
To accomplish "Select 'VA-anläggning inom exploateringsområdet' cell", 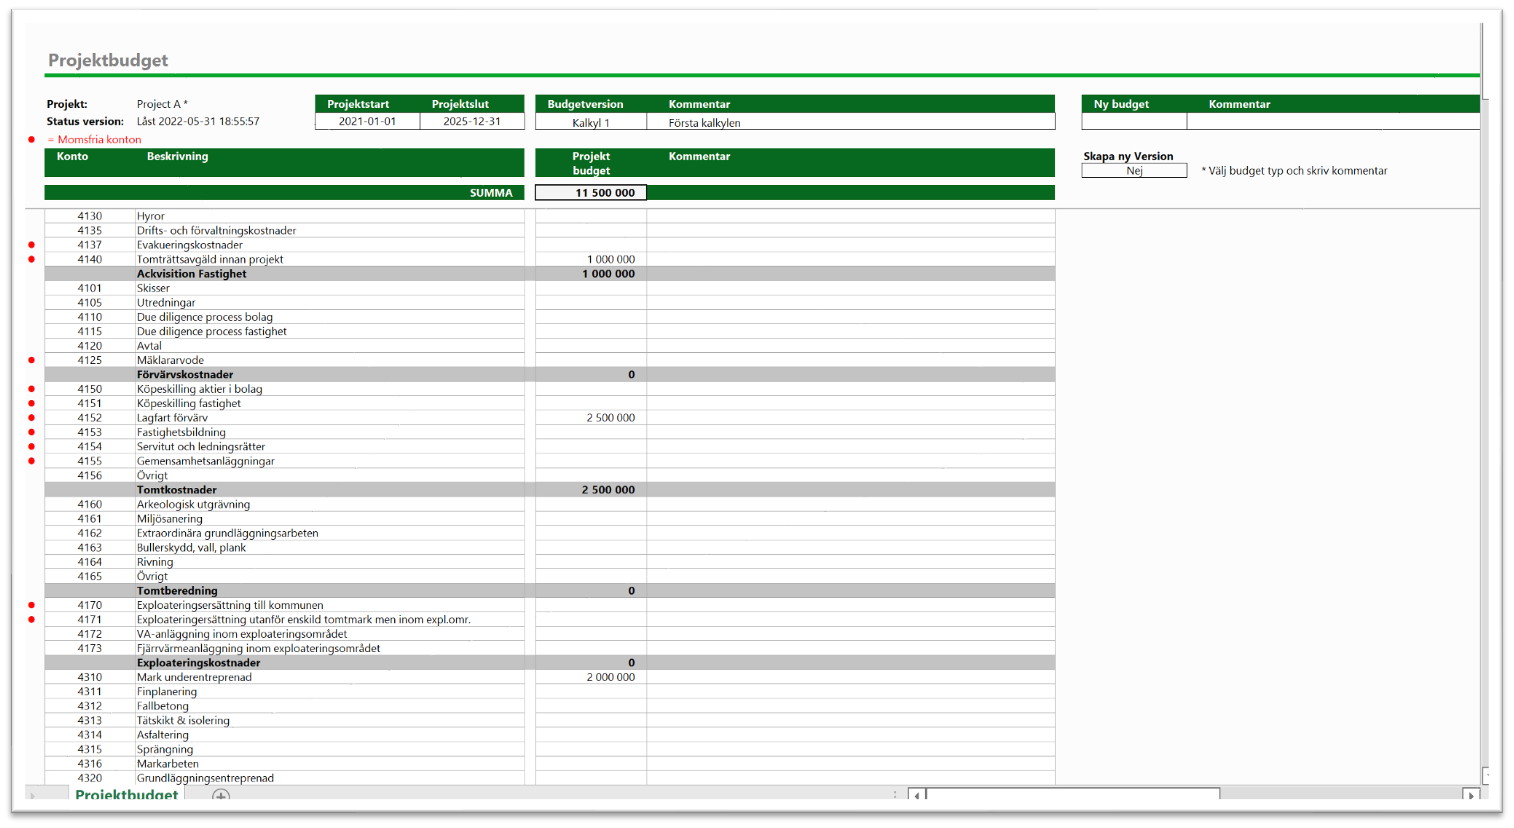I will coord(330,634).
